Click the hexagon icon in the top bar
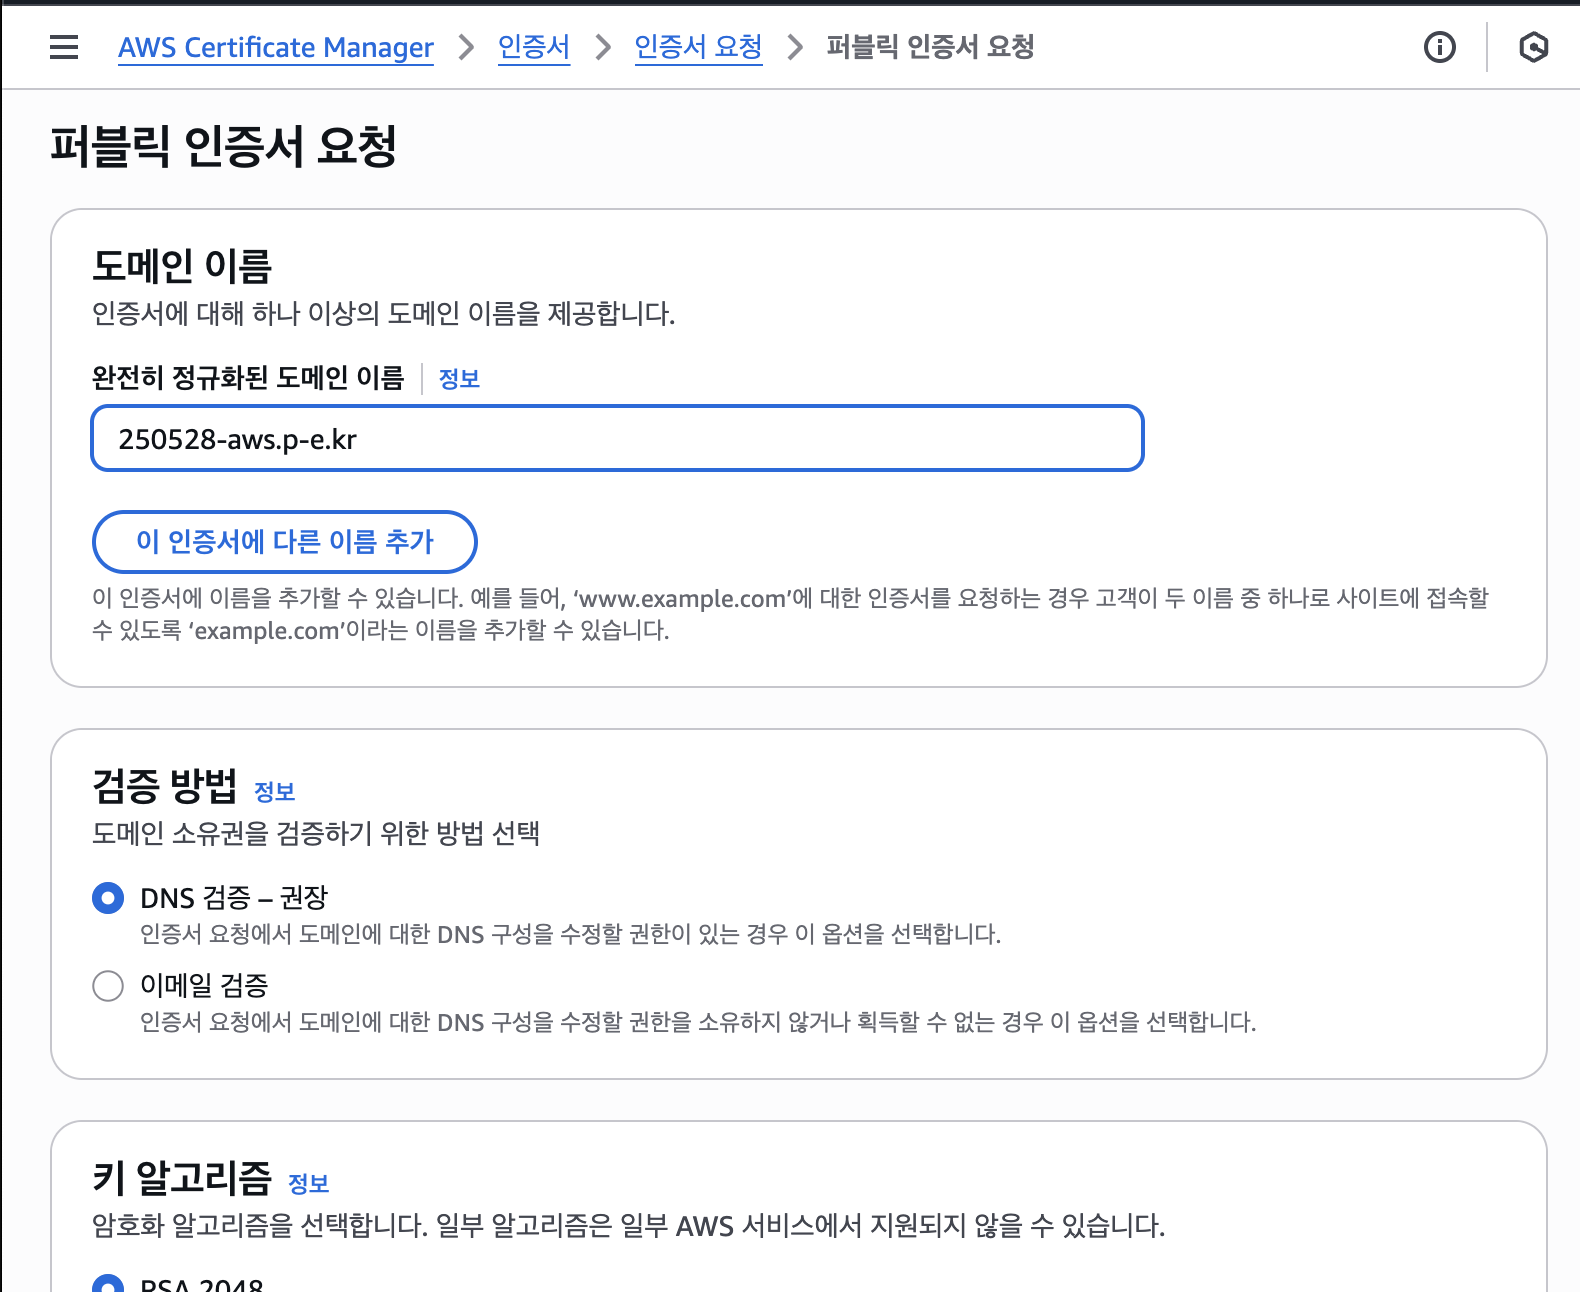This screenshot has height=1292, width=1580. pos(1533,47)
